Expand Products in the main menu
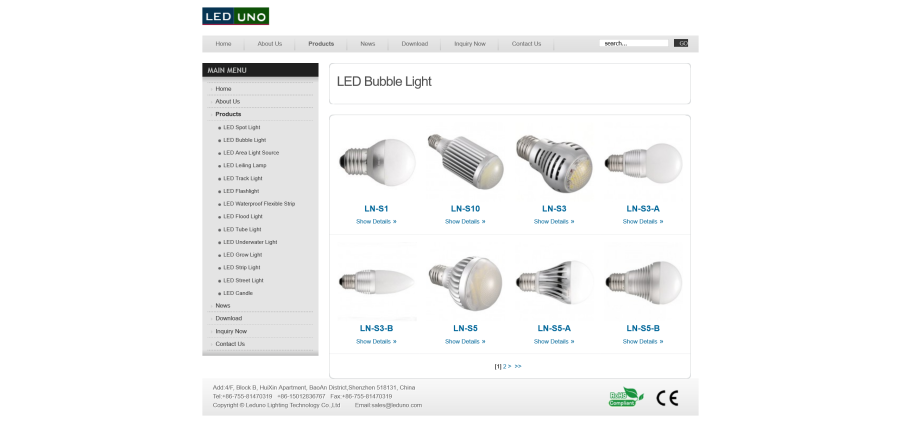 pos(228,114)
